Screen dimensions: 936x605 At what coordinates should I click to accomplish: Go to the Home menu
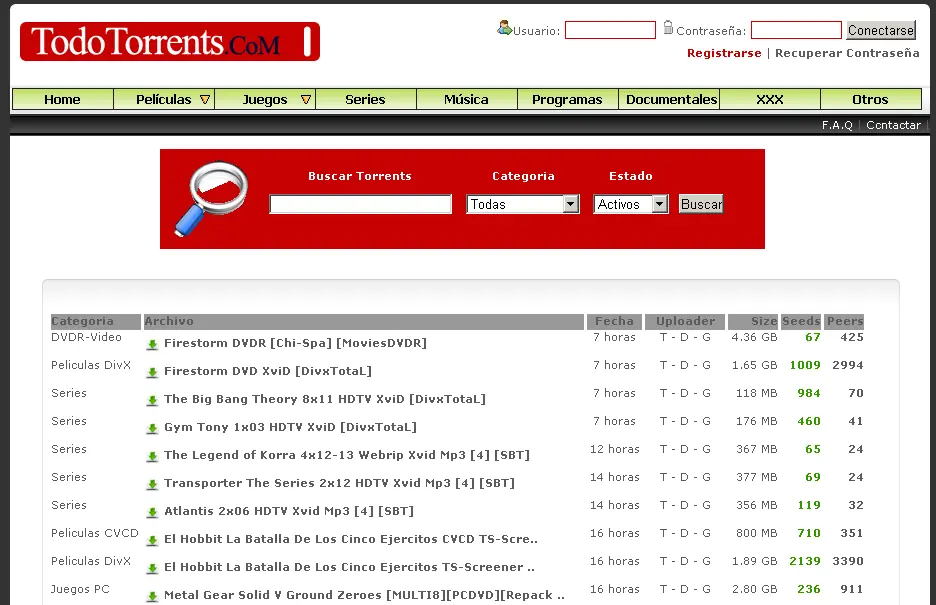(x=62, y=100)
